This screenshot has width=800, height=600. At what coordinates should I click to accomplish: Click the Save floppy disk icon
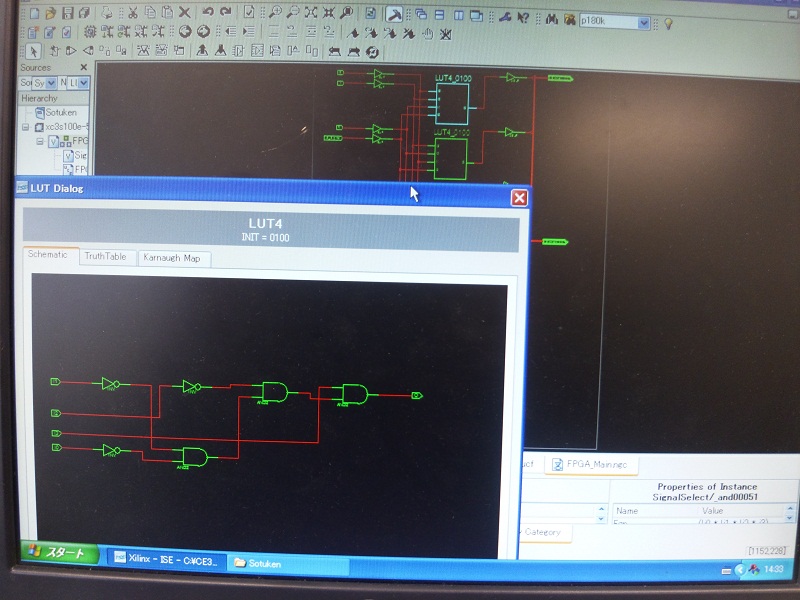coord(67,13)
